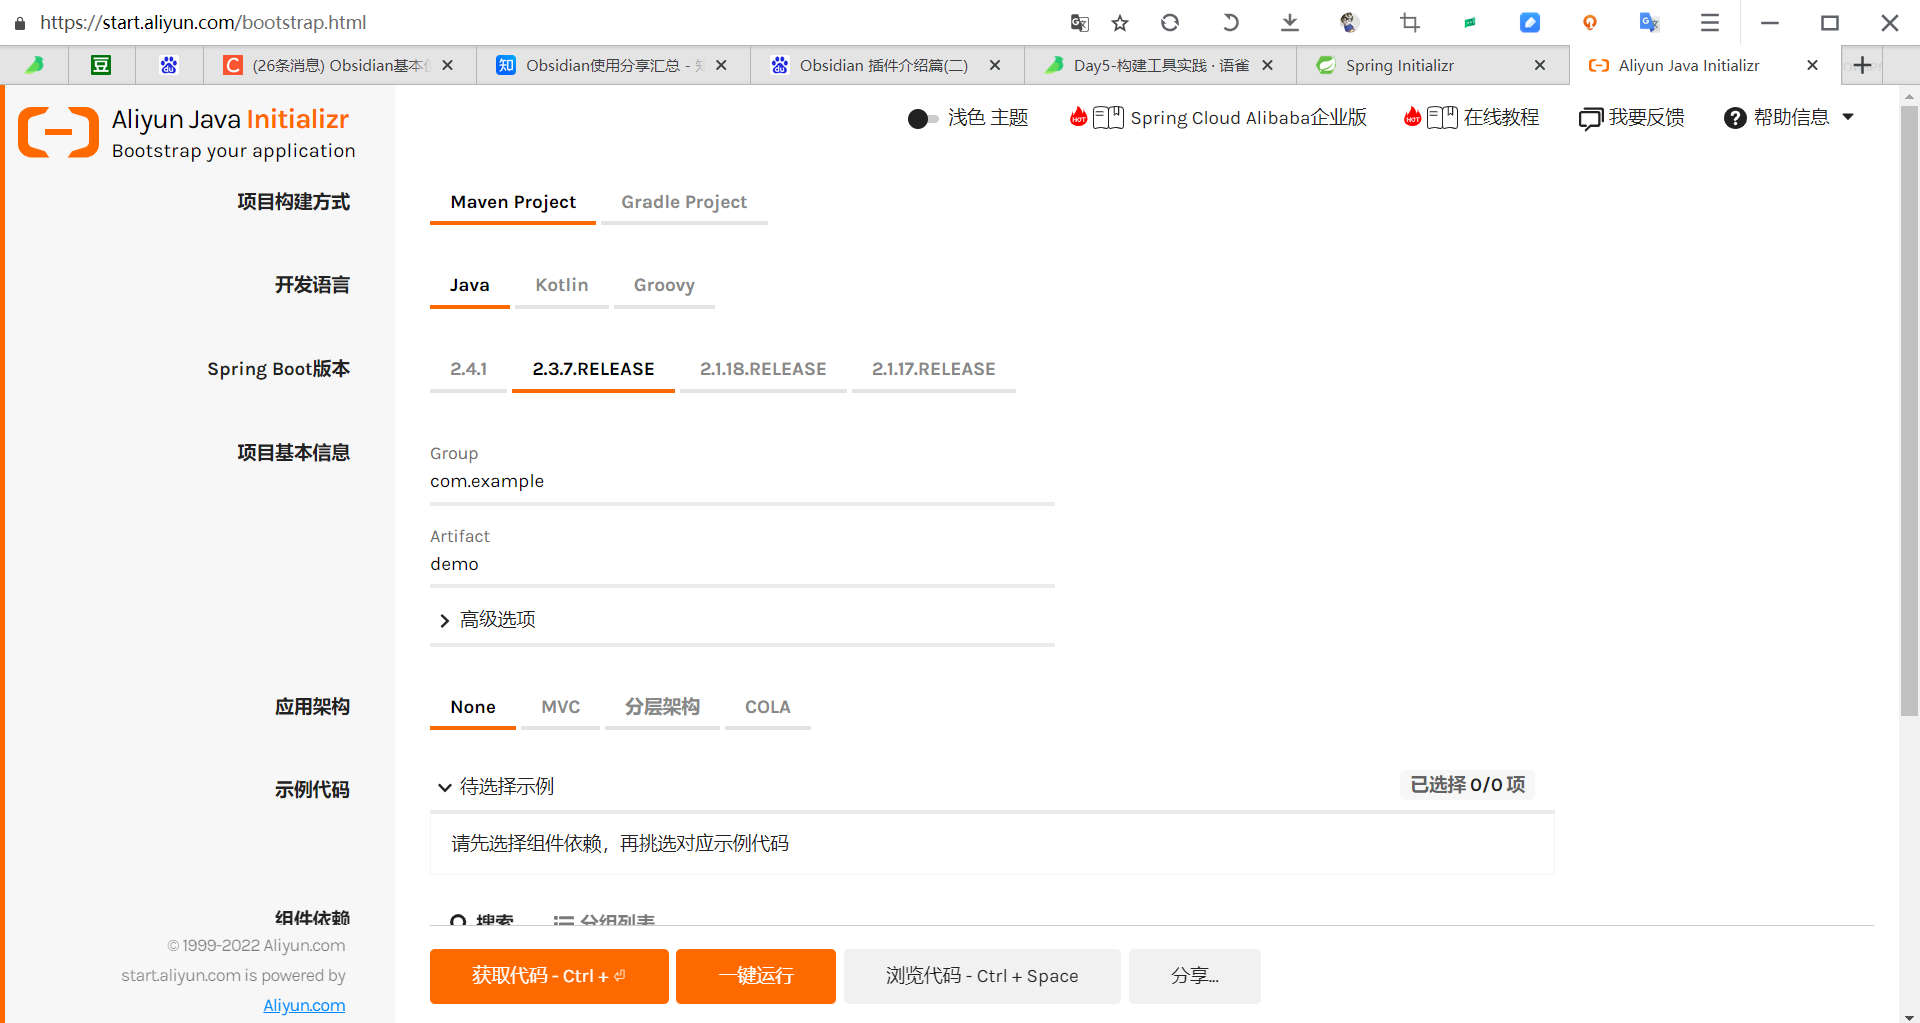
Task: Click the Artifact input field demo
Action: coord(742,565)
